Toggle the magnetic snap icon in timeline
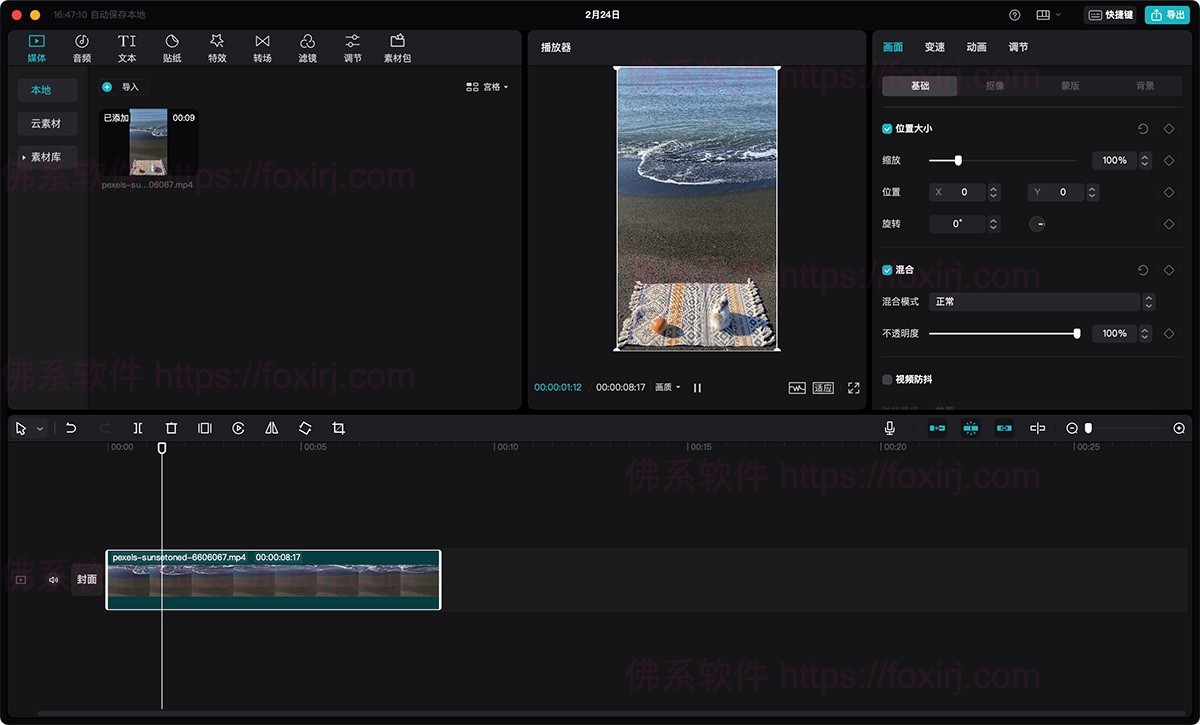Image resolution: width=1200 pixels, height=725 pixels. coord(970,428)
